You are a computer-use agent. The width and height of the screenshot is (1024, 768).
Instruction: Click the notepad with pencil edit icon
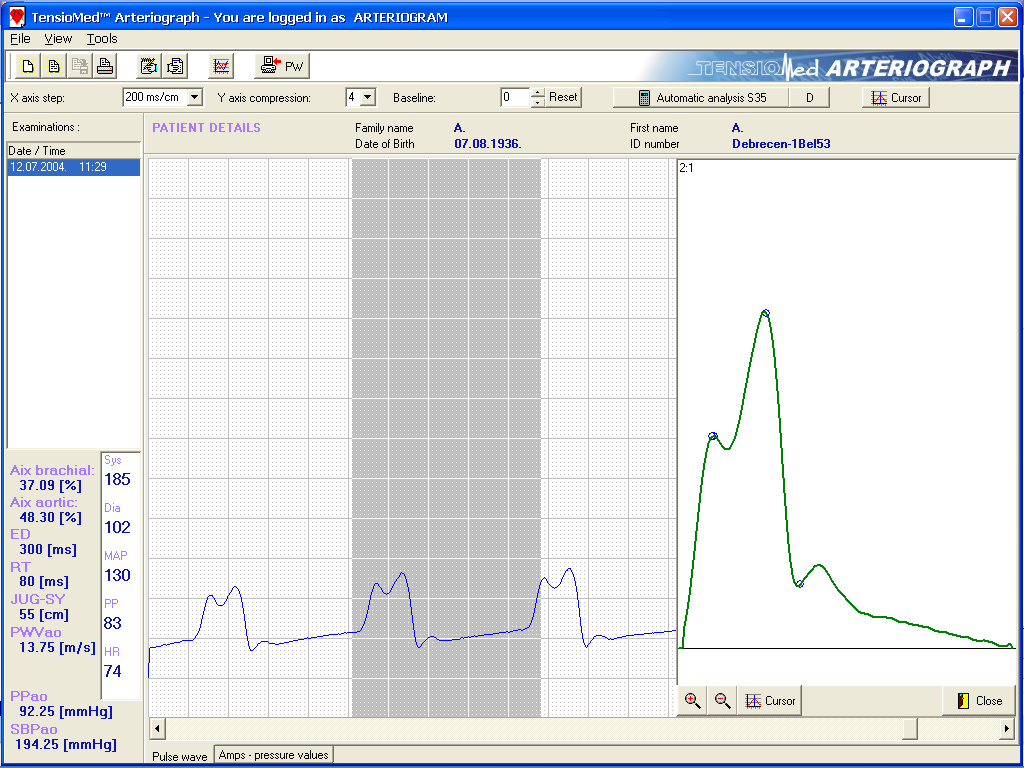(150, 66)
